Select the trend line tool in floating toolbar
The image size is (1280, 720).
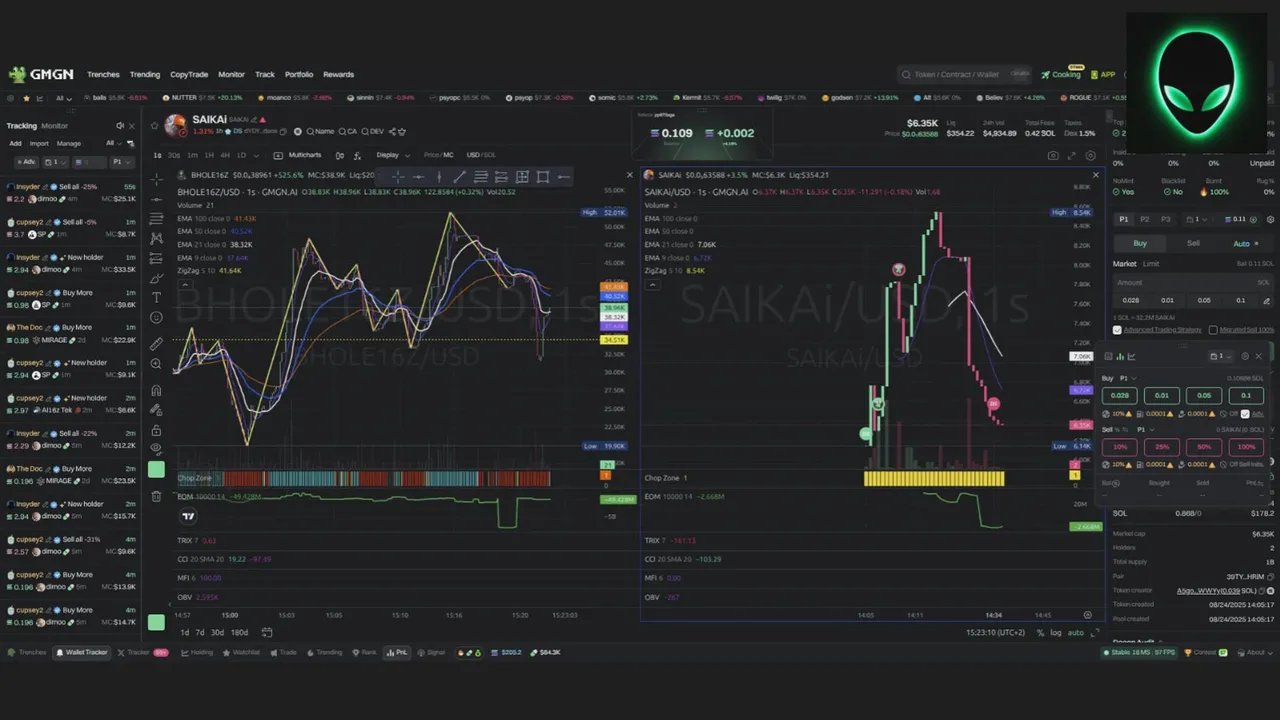click(459, 177)
